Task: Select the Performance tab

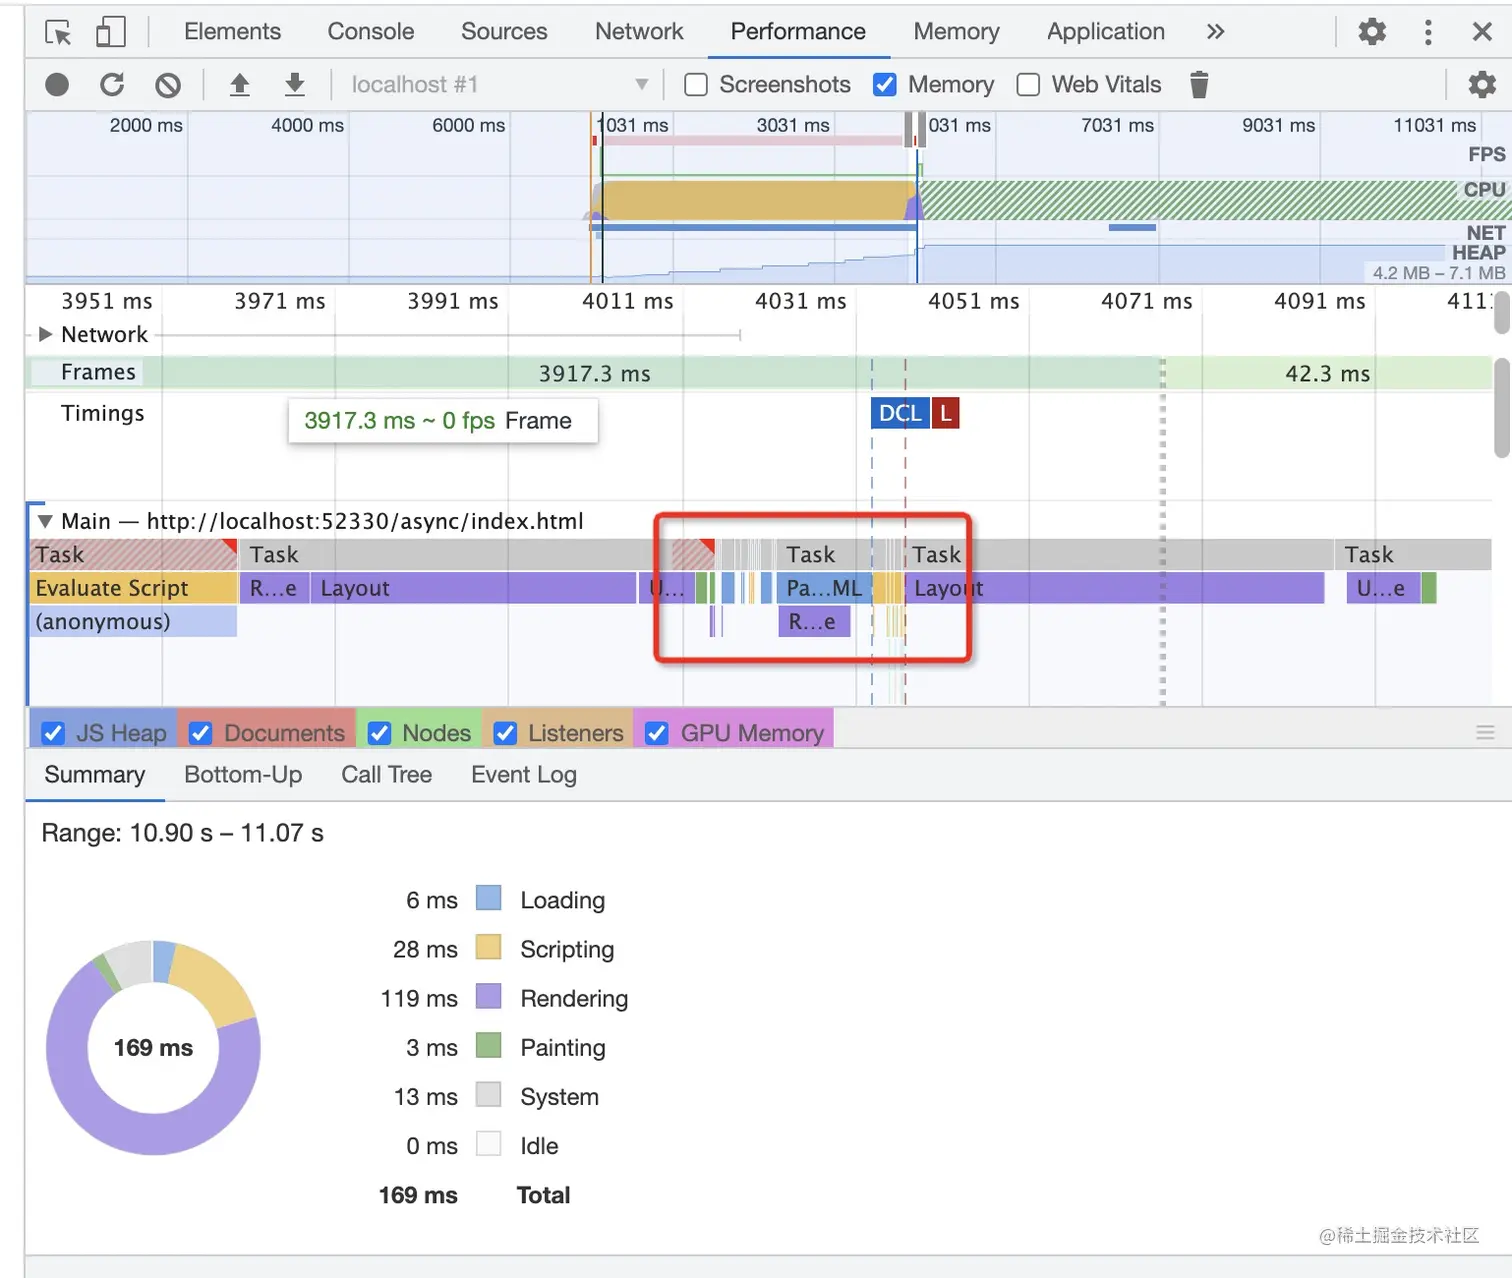Action: click(x=798, y=32)
